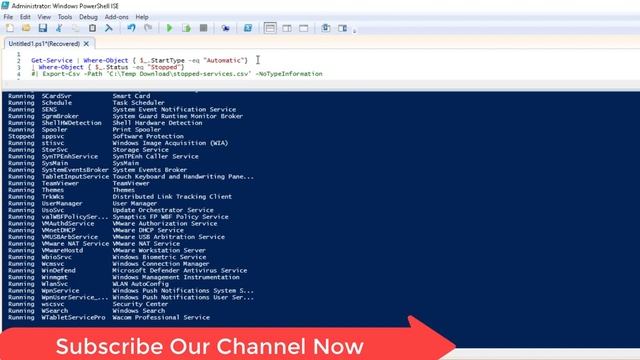Show script pane on top layout icon
This screenshot has height=360, width=640.
pos(270,28)
